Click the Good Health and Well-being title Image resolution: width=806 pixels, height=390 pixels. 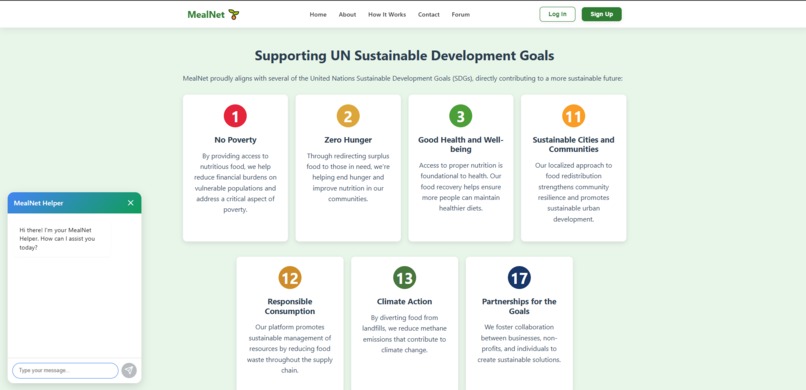pyautogui.click(x=461, y=144)
